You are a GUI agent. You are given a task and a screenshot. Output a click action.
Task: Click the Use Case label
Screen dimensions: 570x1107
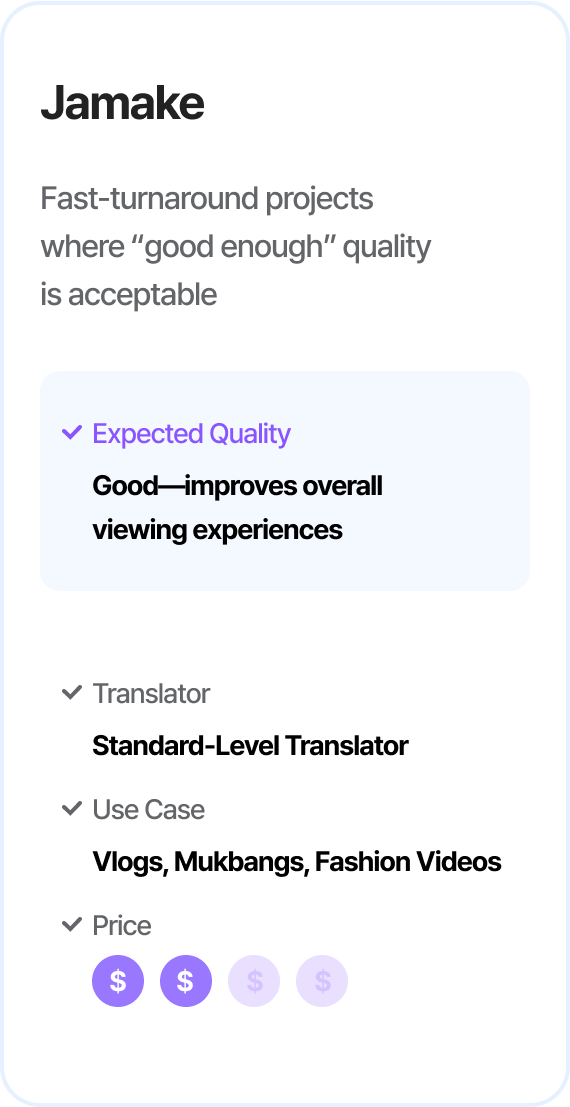point(148,810)
